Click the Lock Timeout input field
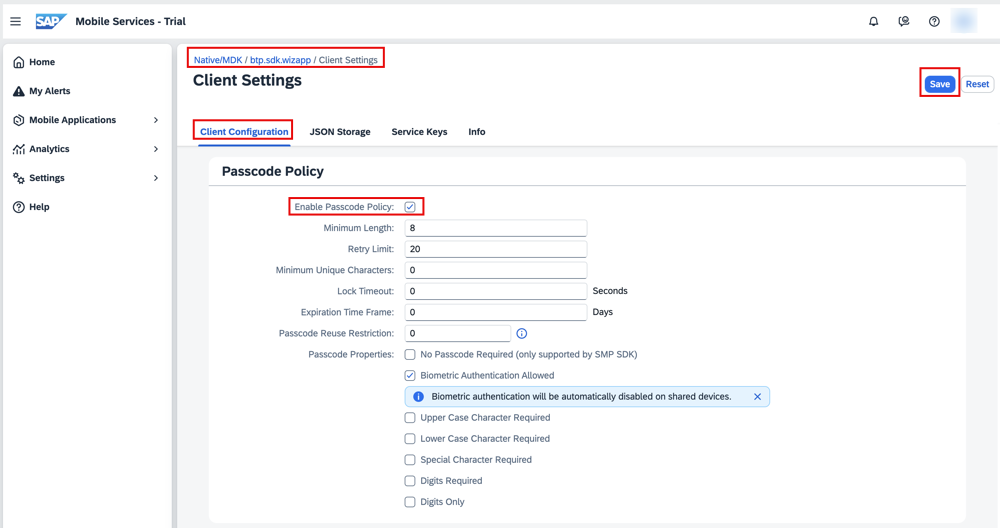Image resolution: width=1000 pixels, height=528 pixels. 496,291
